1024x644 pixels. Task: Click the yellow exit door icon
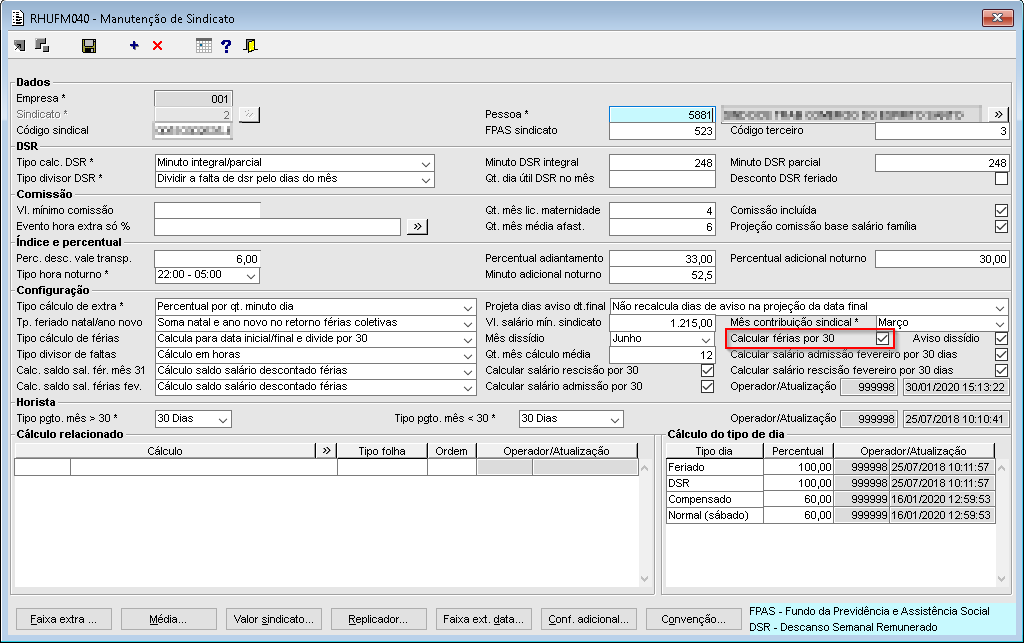tap(250, 46)
